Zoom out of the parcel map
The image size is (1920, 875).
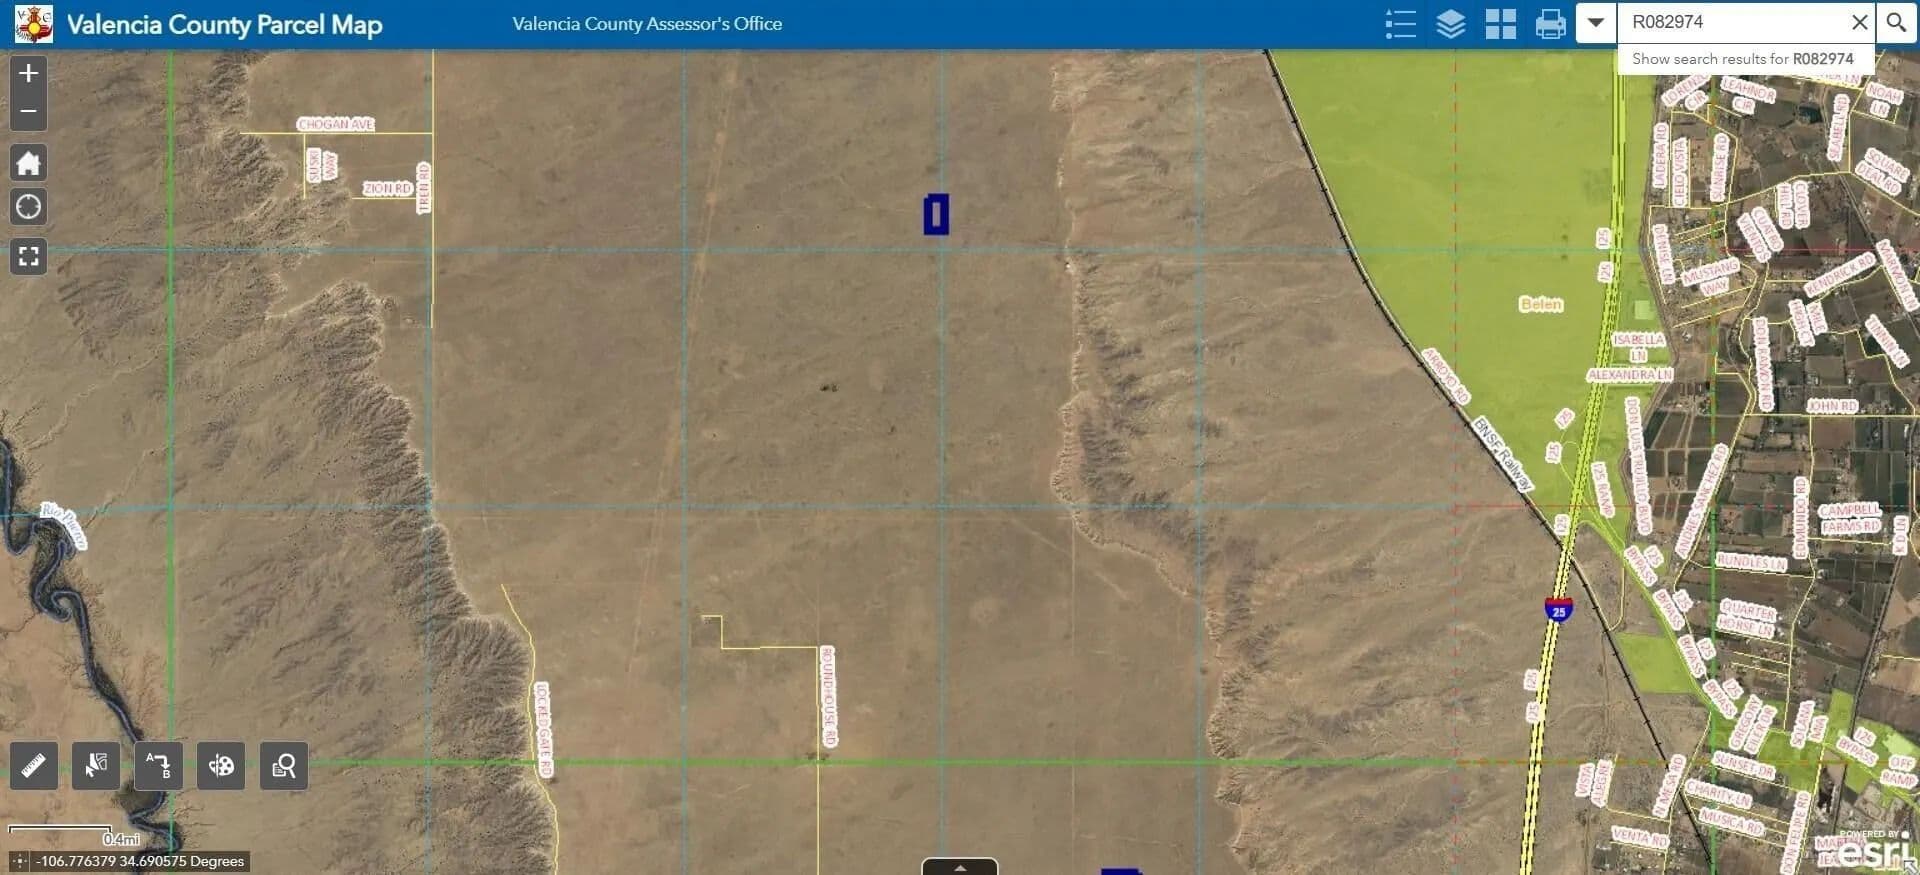click(29, 111)
